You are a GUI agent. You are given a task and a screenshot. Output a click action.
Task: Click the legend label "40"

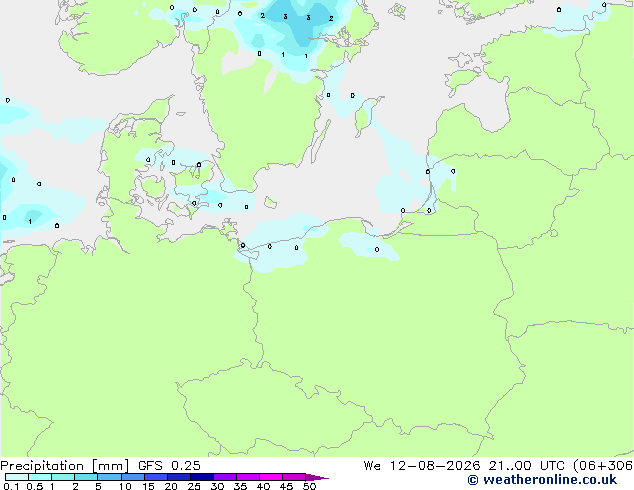click(263, 486)
